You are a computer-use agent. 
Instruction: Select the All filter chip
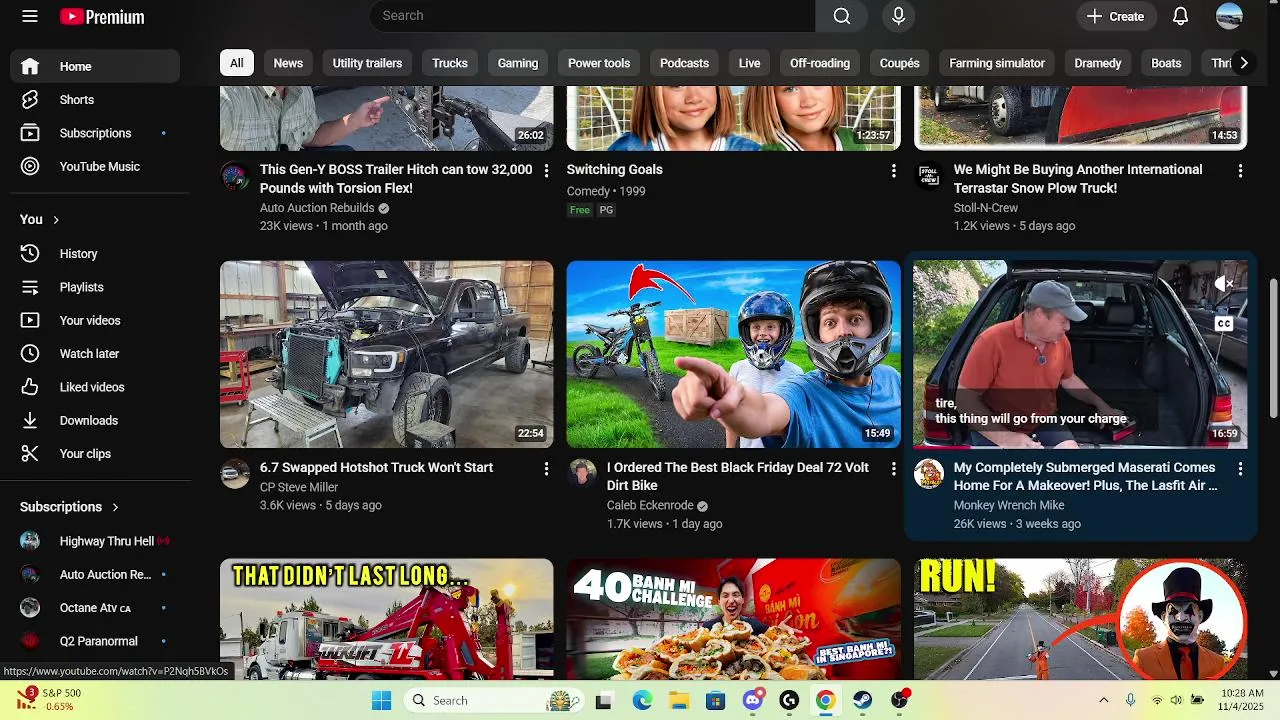click(236, 63)
